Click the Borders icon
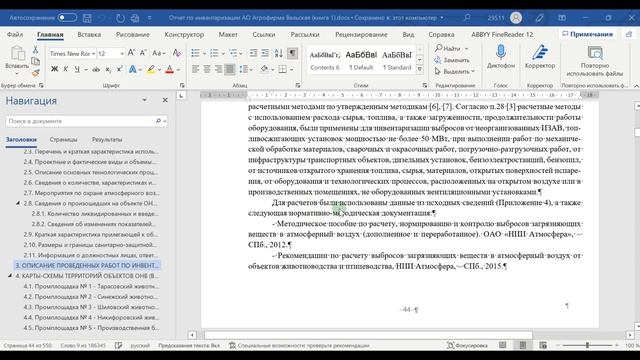 pyautogui.click(x=282, y=69)
